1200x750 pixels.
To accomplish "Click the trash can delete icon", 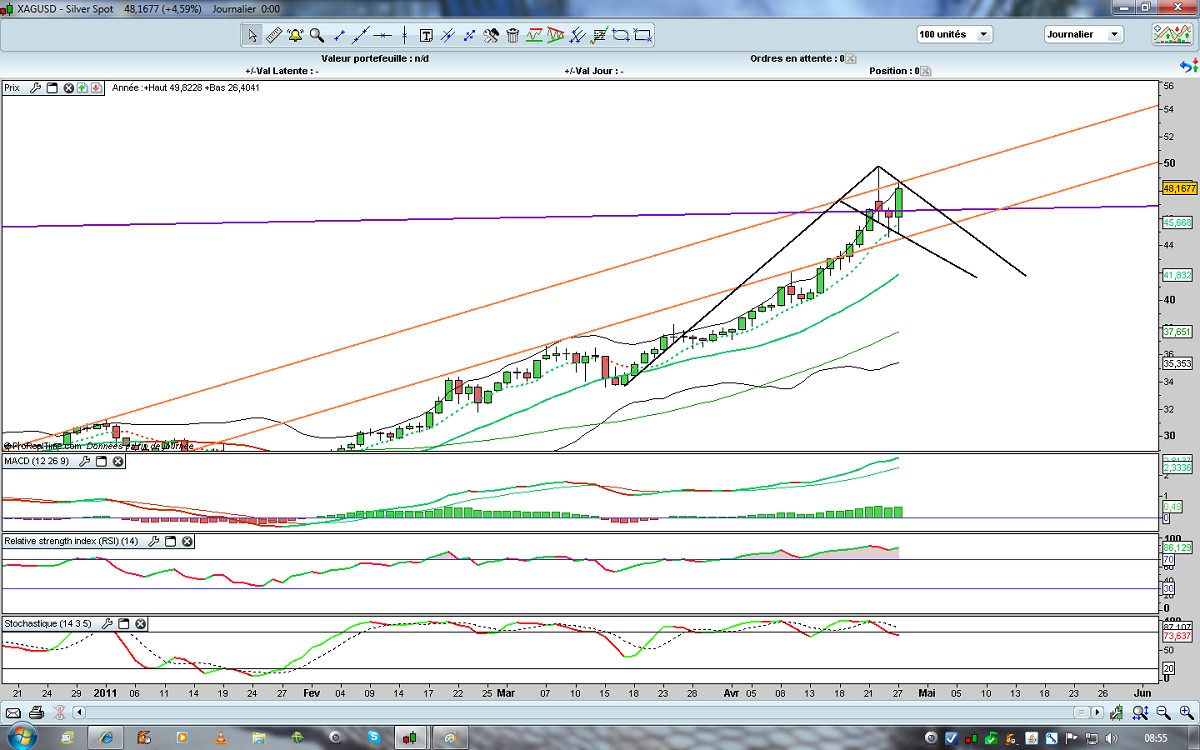I will pyautogui.click(x=513, y=36).
